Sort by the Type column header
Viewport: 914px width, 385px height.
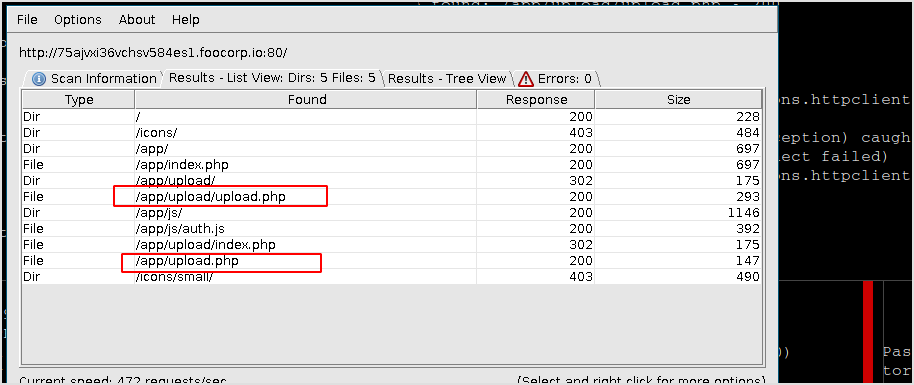click(79, 100)
